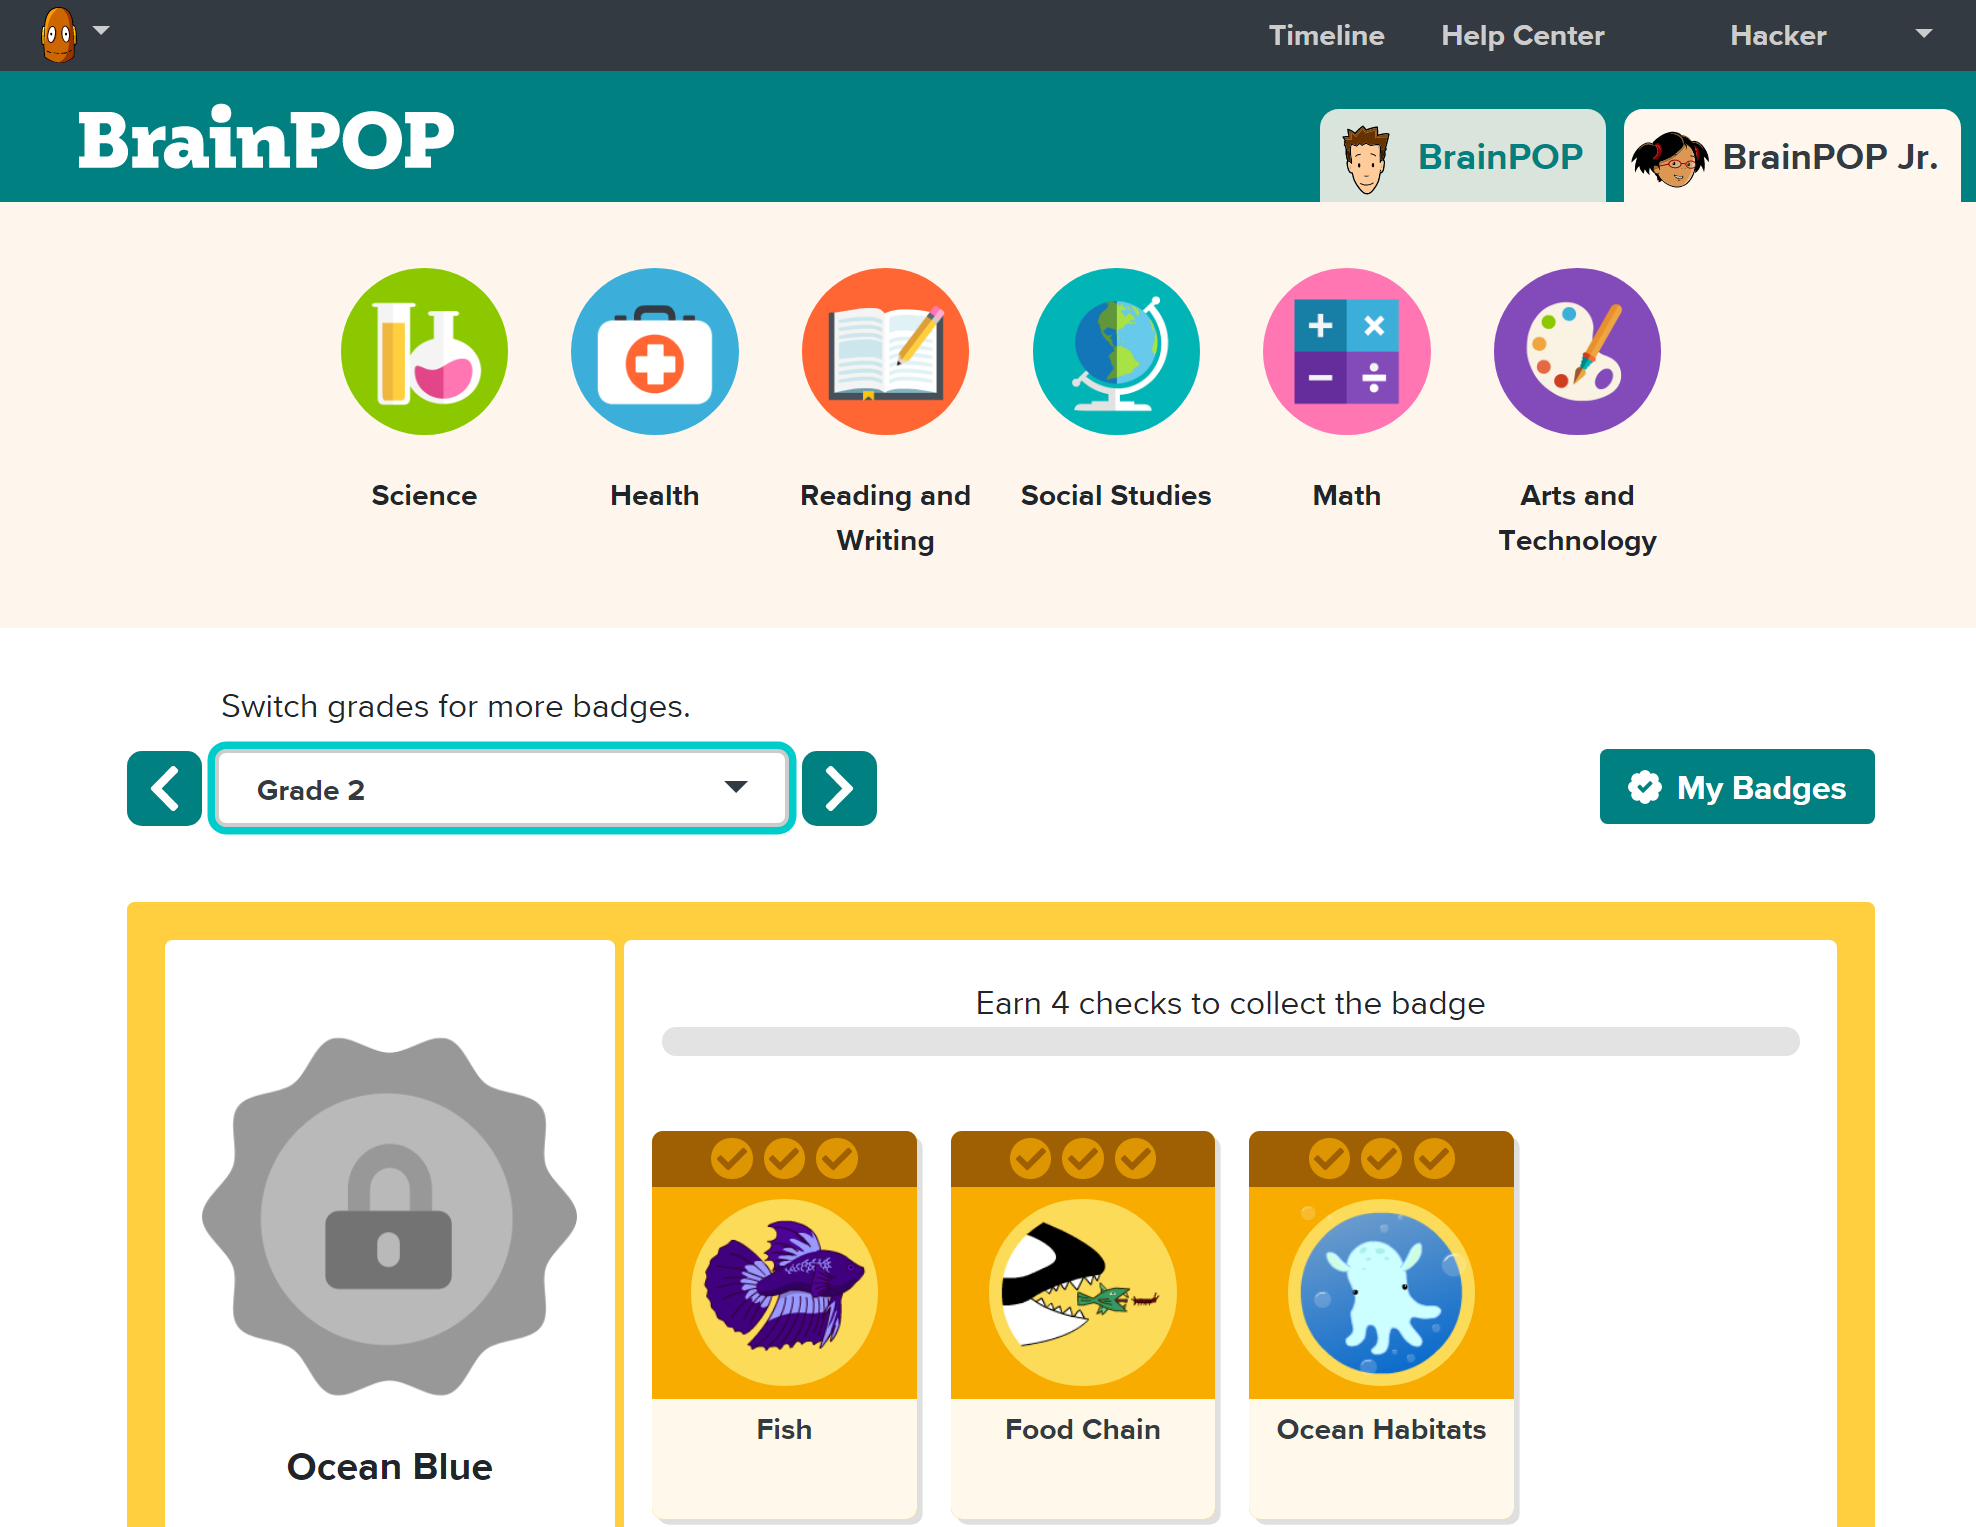
Task: Click first check mark on Fish card
Action: click(732, 1159)
